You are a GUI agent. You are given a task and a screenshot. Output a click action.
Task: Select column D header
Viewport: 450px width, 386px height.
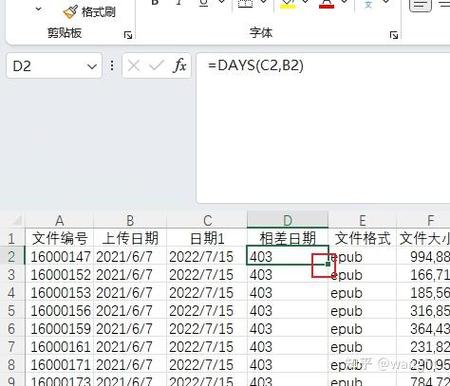(288, 220)
